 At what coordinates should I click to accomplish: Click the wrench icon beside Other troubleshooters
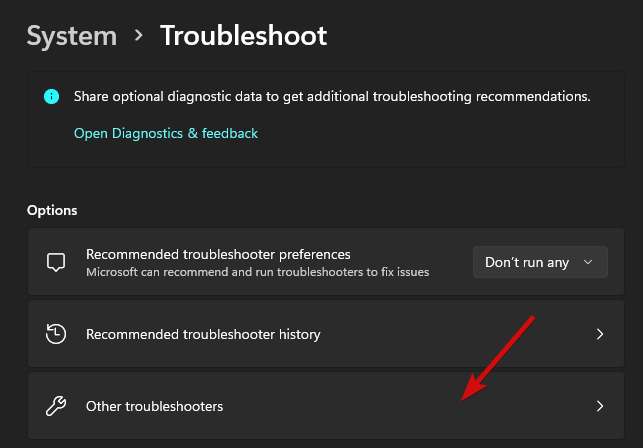[x=56, y=406]
